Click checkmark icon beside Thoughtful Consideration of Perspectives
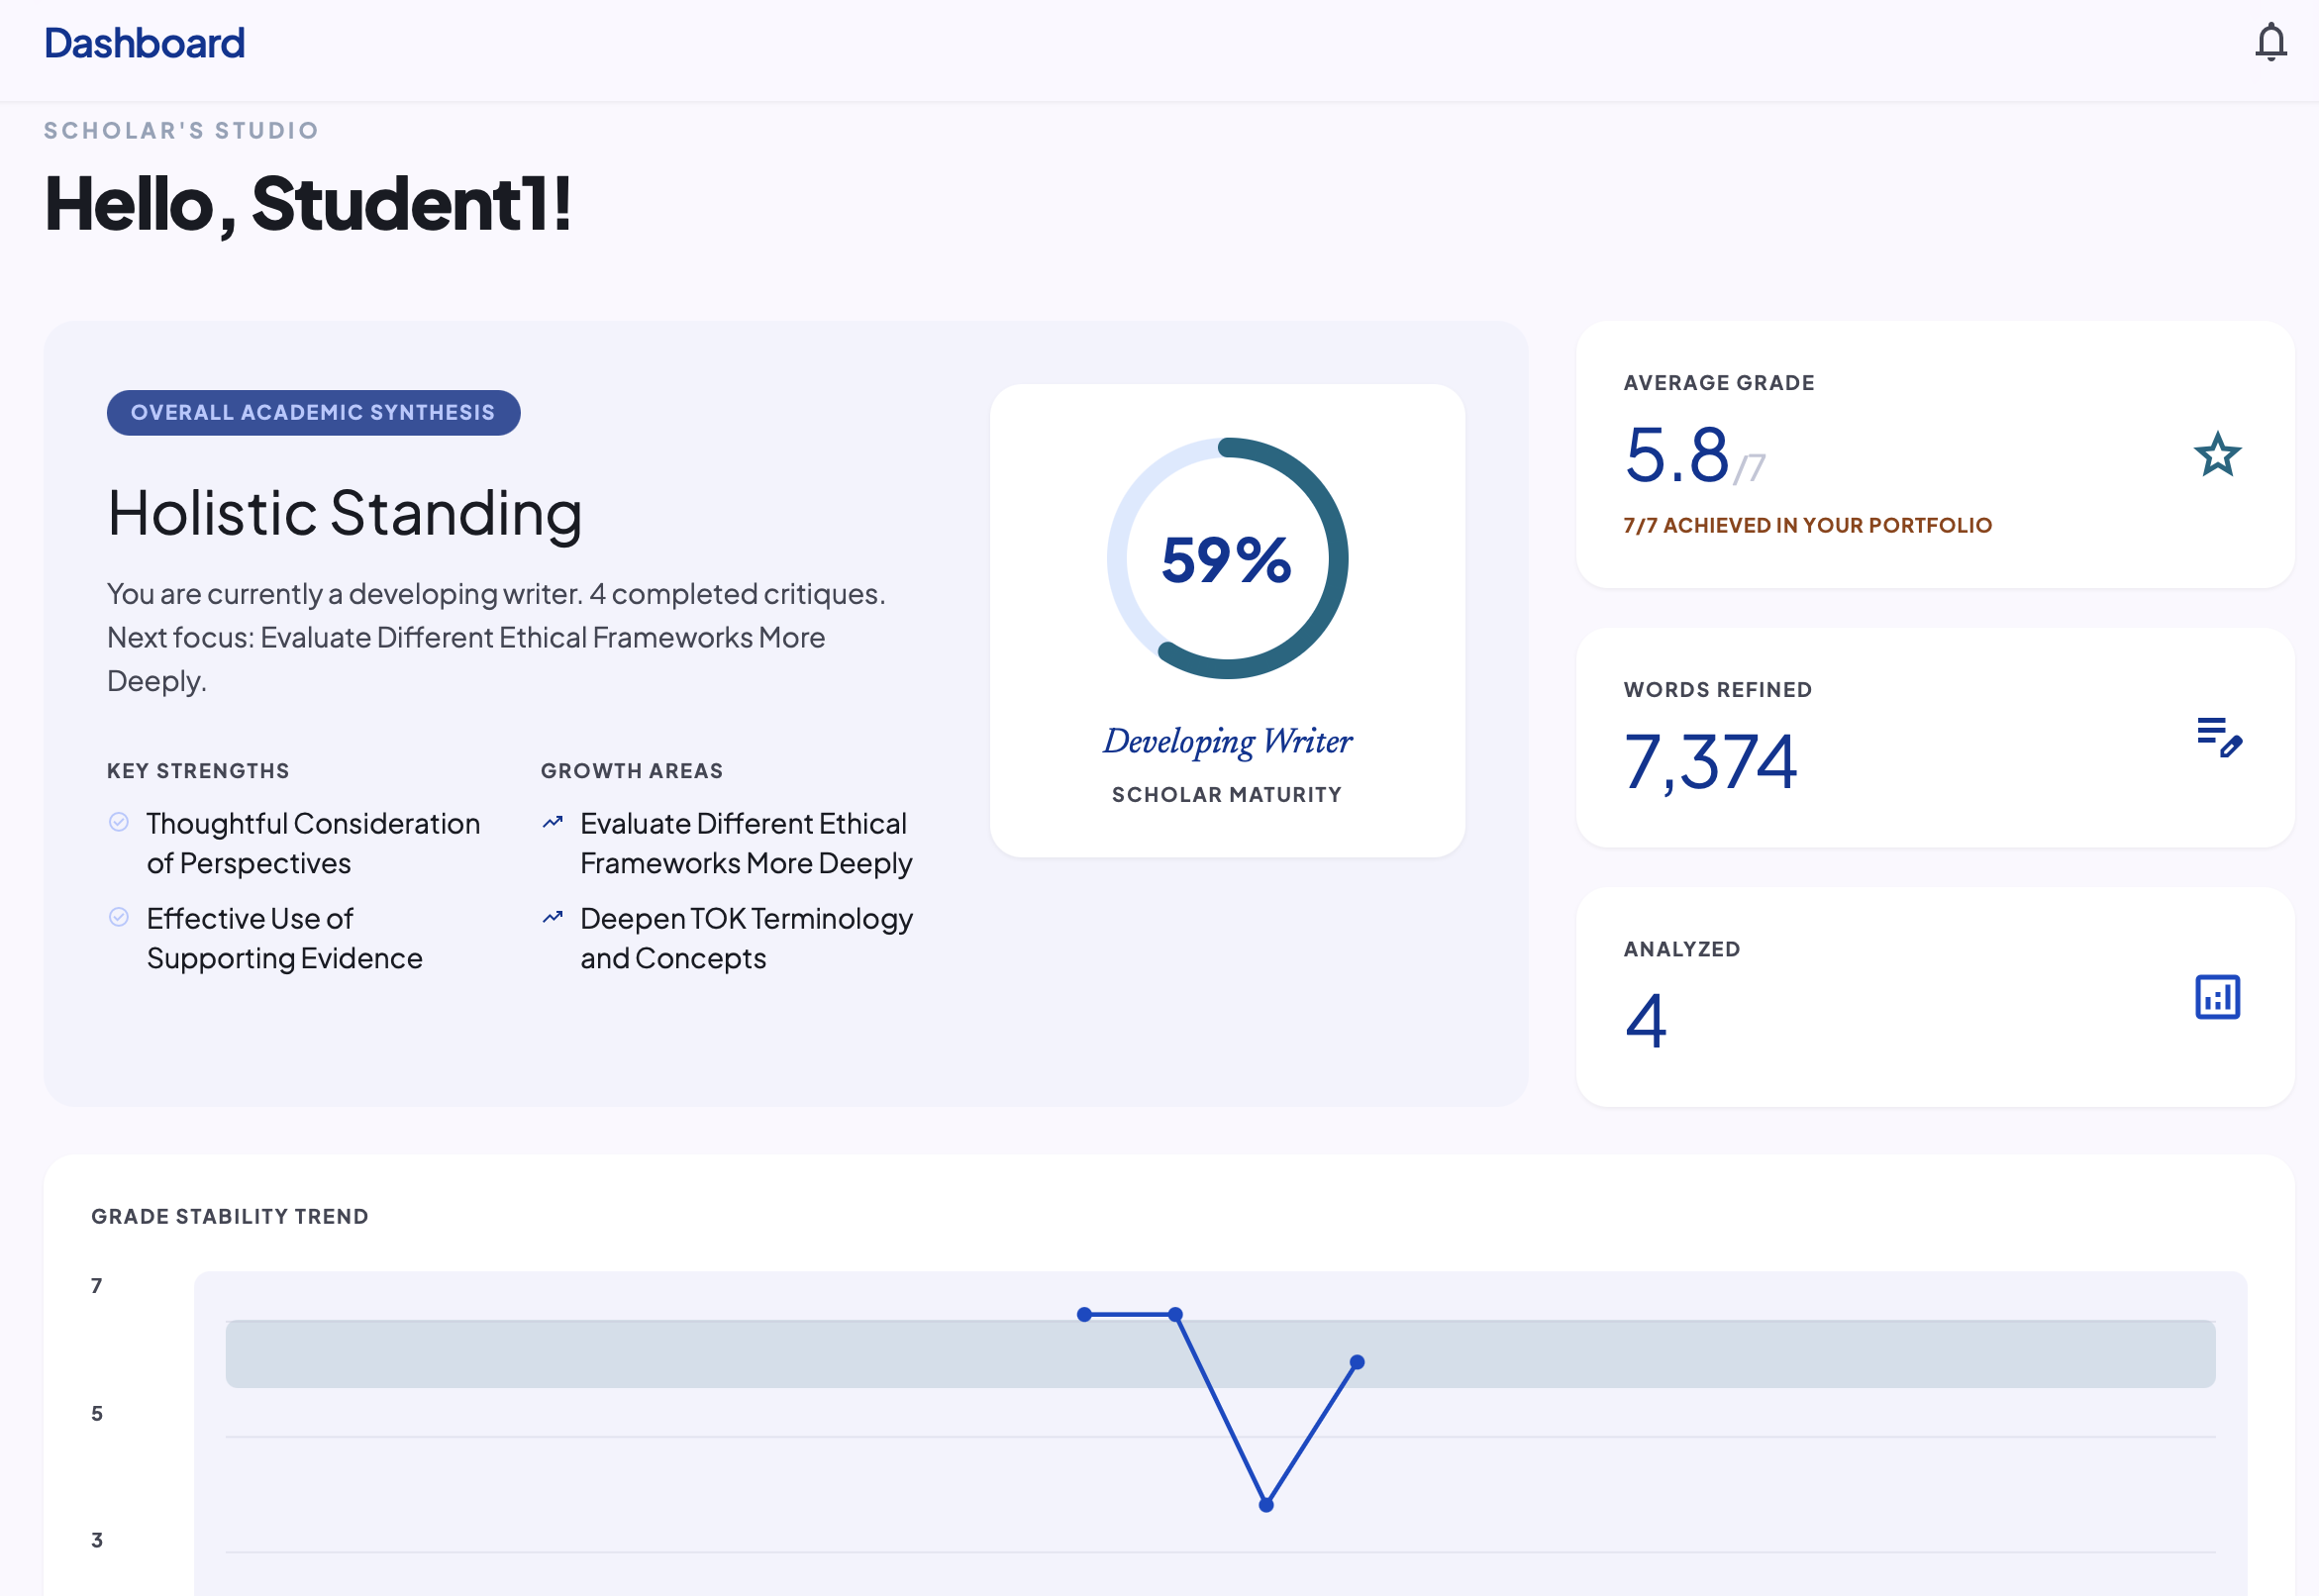 119,822
